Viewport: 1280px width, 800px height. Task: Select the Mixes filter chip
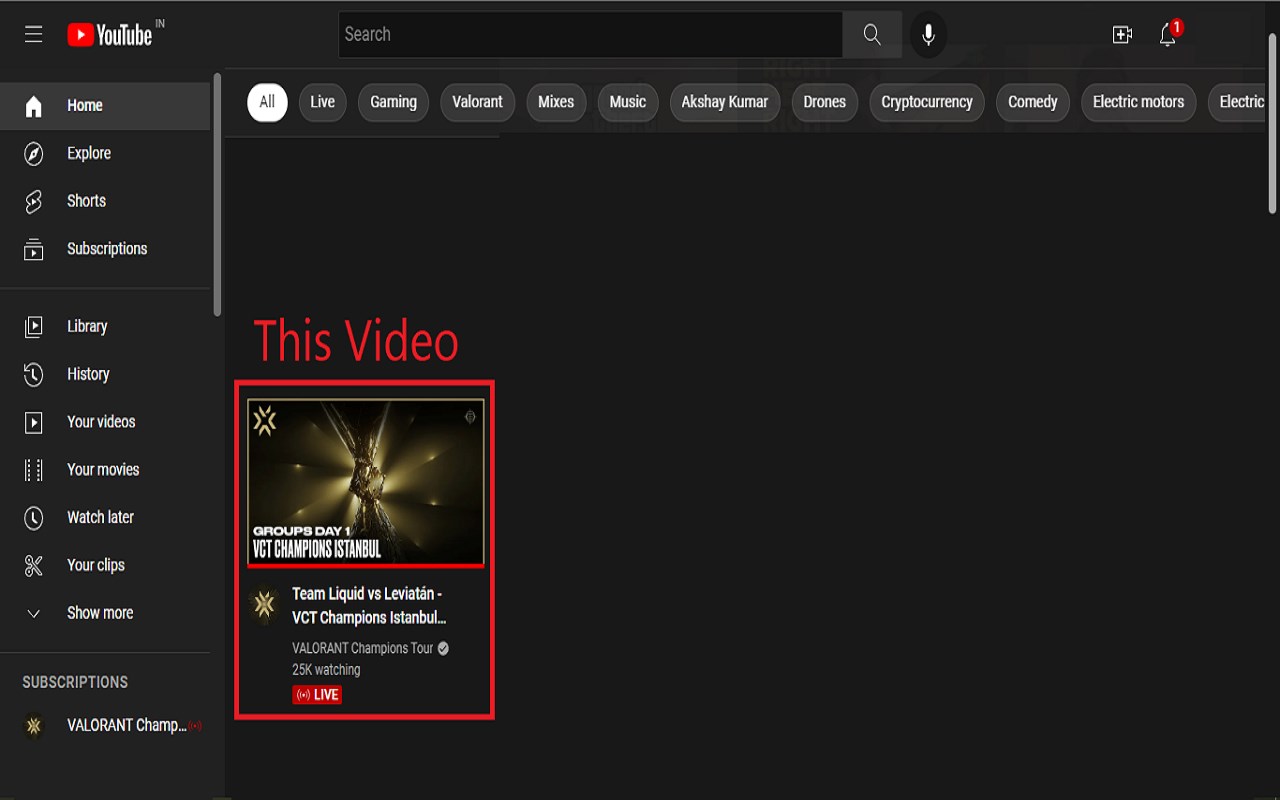coord(556,102)
